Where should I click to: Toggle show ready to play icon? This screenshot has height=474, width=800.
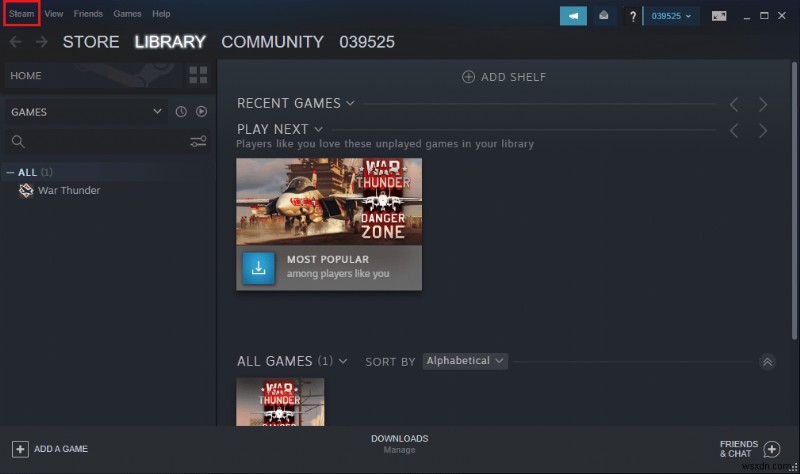click(202, 112)
